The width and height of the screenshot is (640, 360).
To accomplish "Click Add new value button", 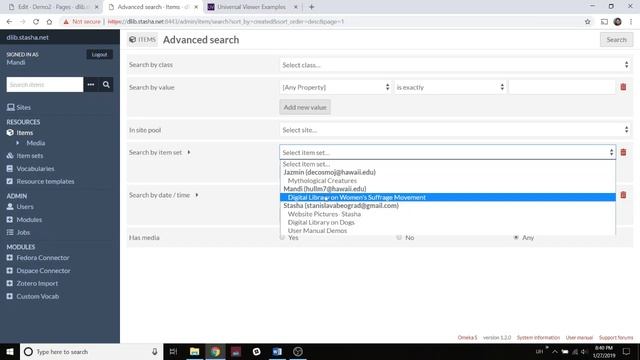I will (x=305, y=107).
